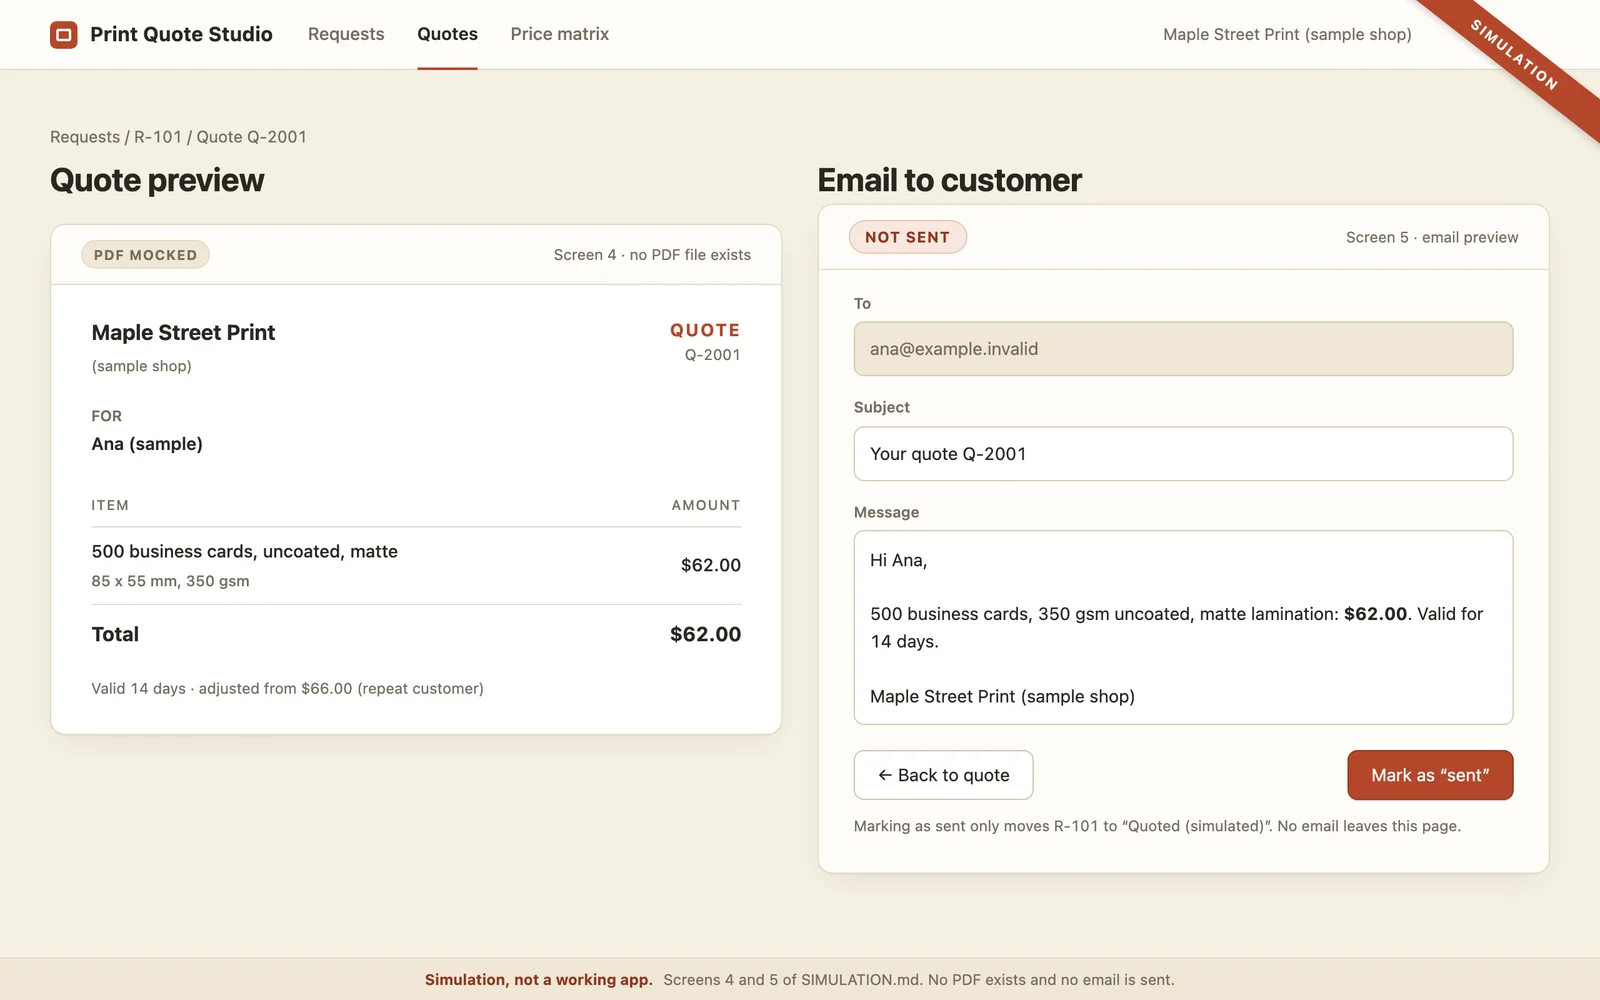This screenshot has width=1600, height=1000.
Task: Focus the To email address field
Action: [x=1183, y=349]
